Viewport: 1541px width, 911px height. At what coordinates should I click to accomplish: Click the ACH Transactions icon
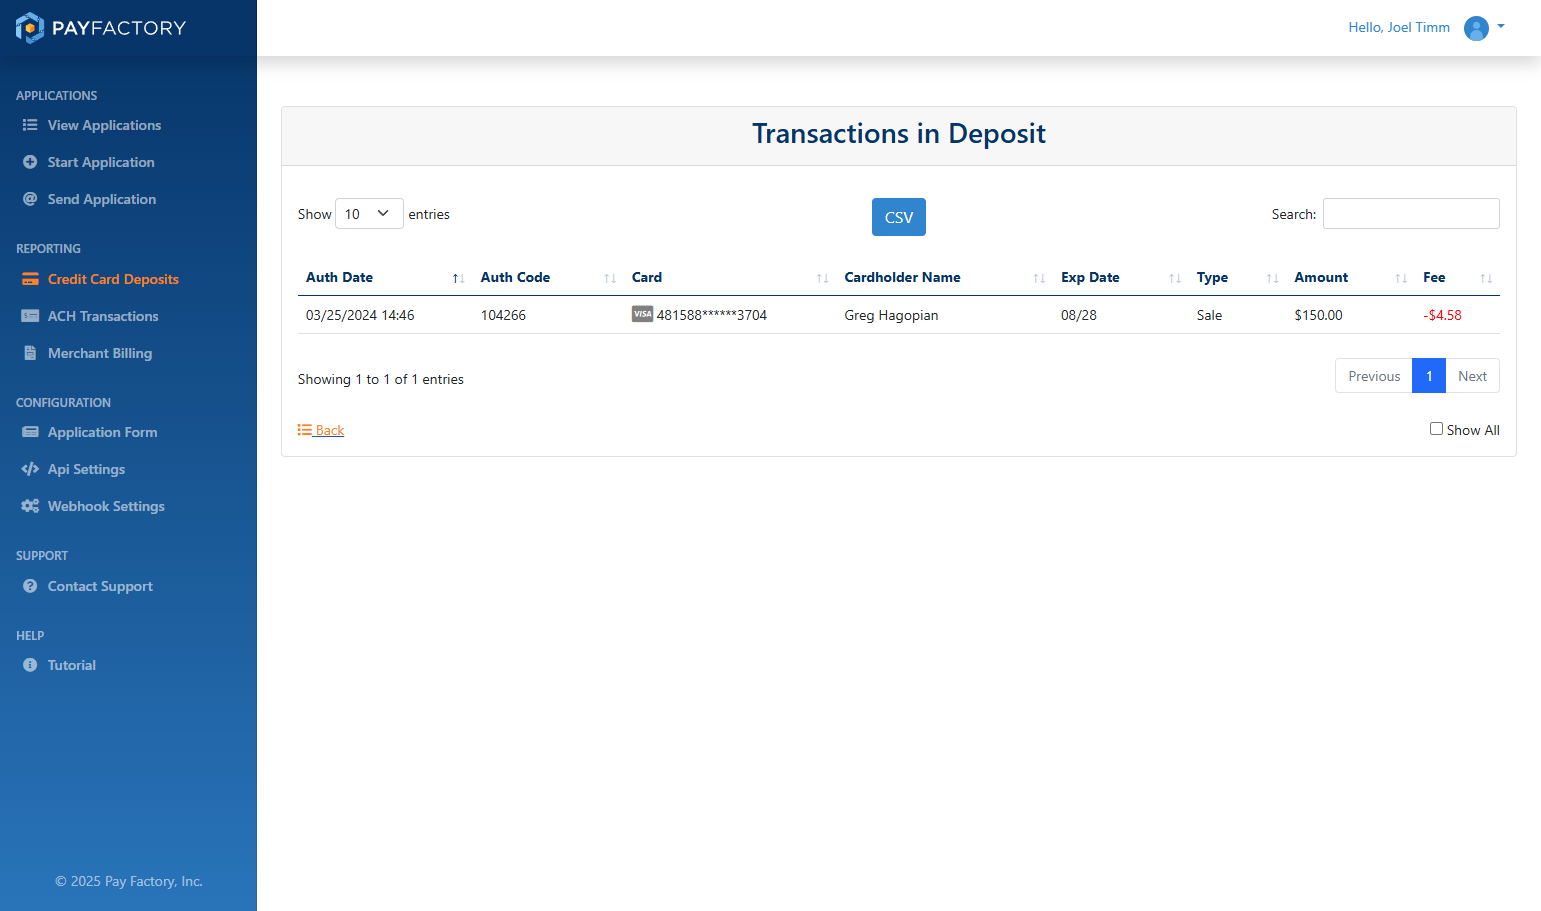(30, 316)
